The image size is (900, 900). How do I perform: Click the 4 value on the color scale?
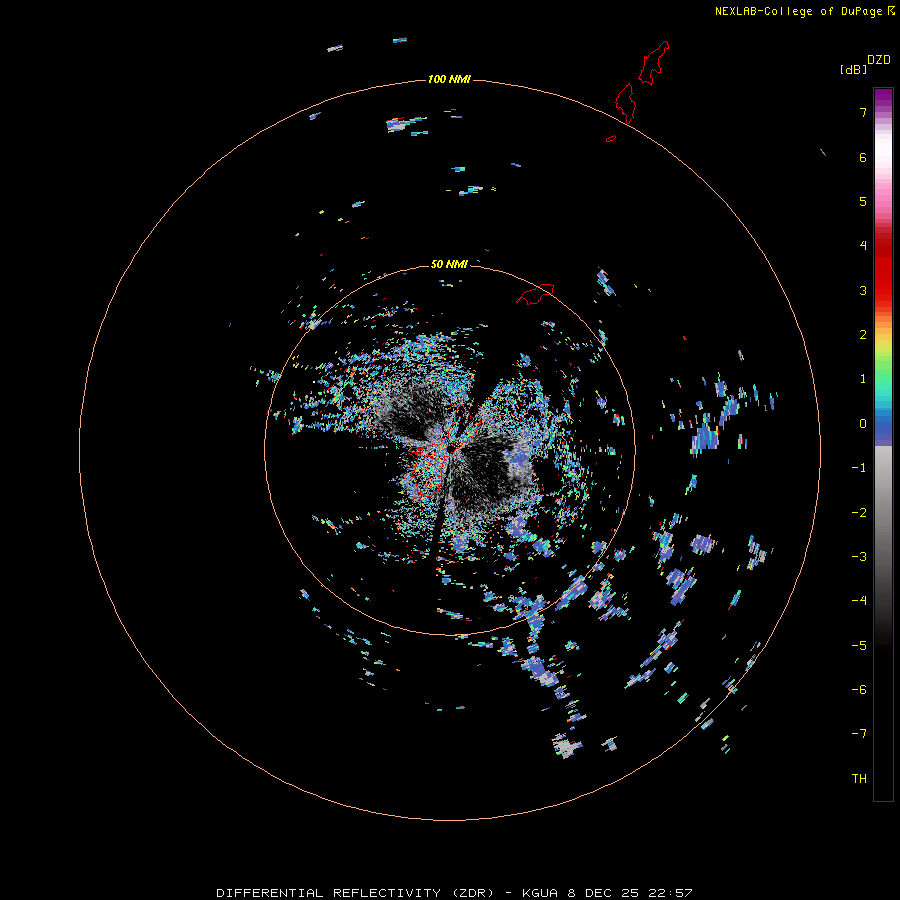pyautogui.click(x=863, y=246)
